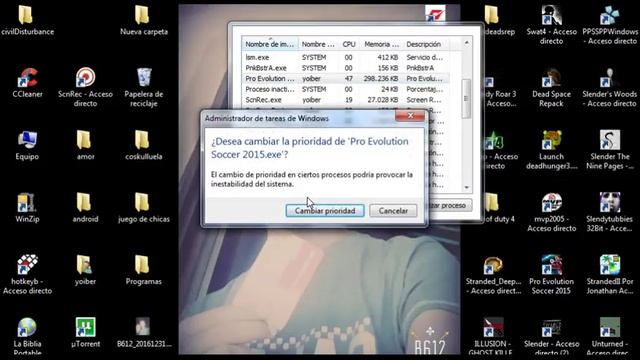Launch CCleaner from its desktop shortcut

click(27, 78)
